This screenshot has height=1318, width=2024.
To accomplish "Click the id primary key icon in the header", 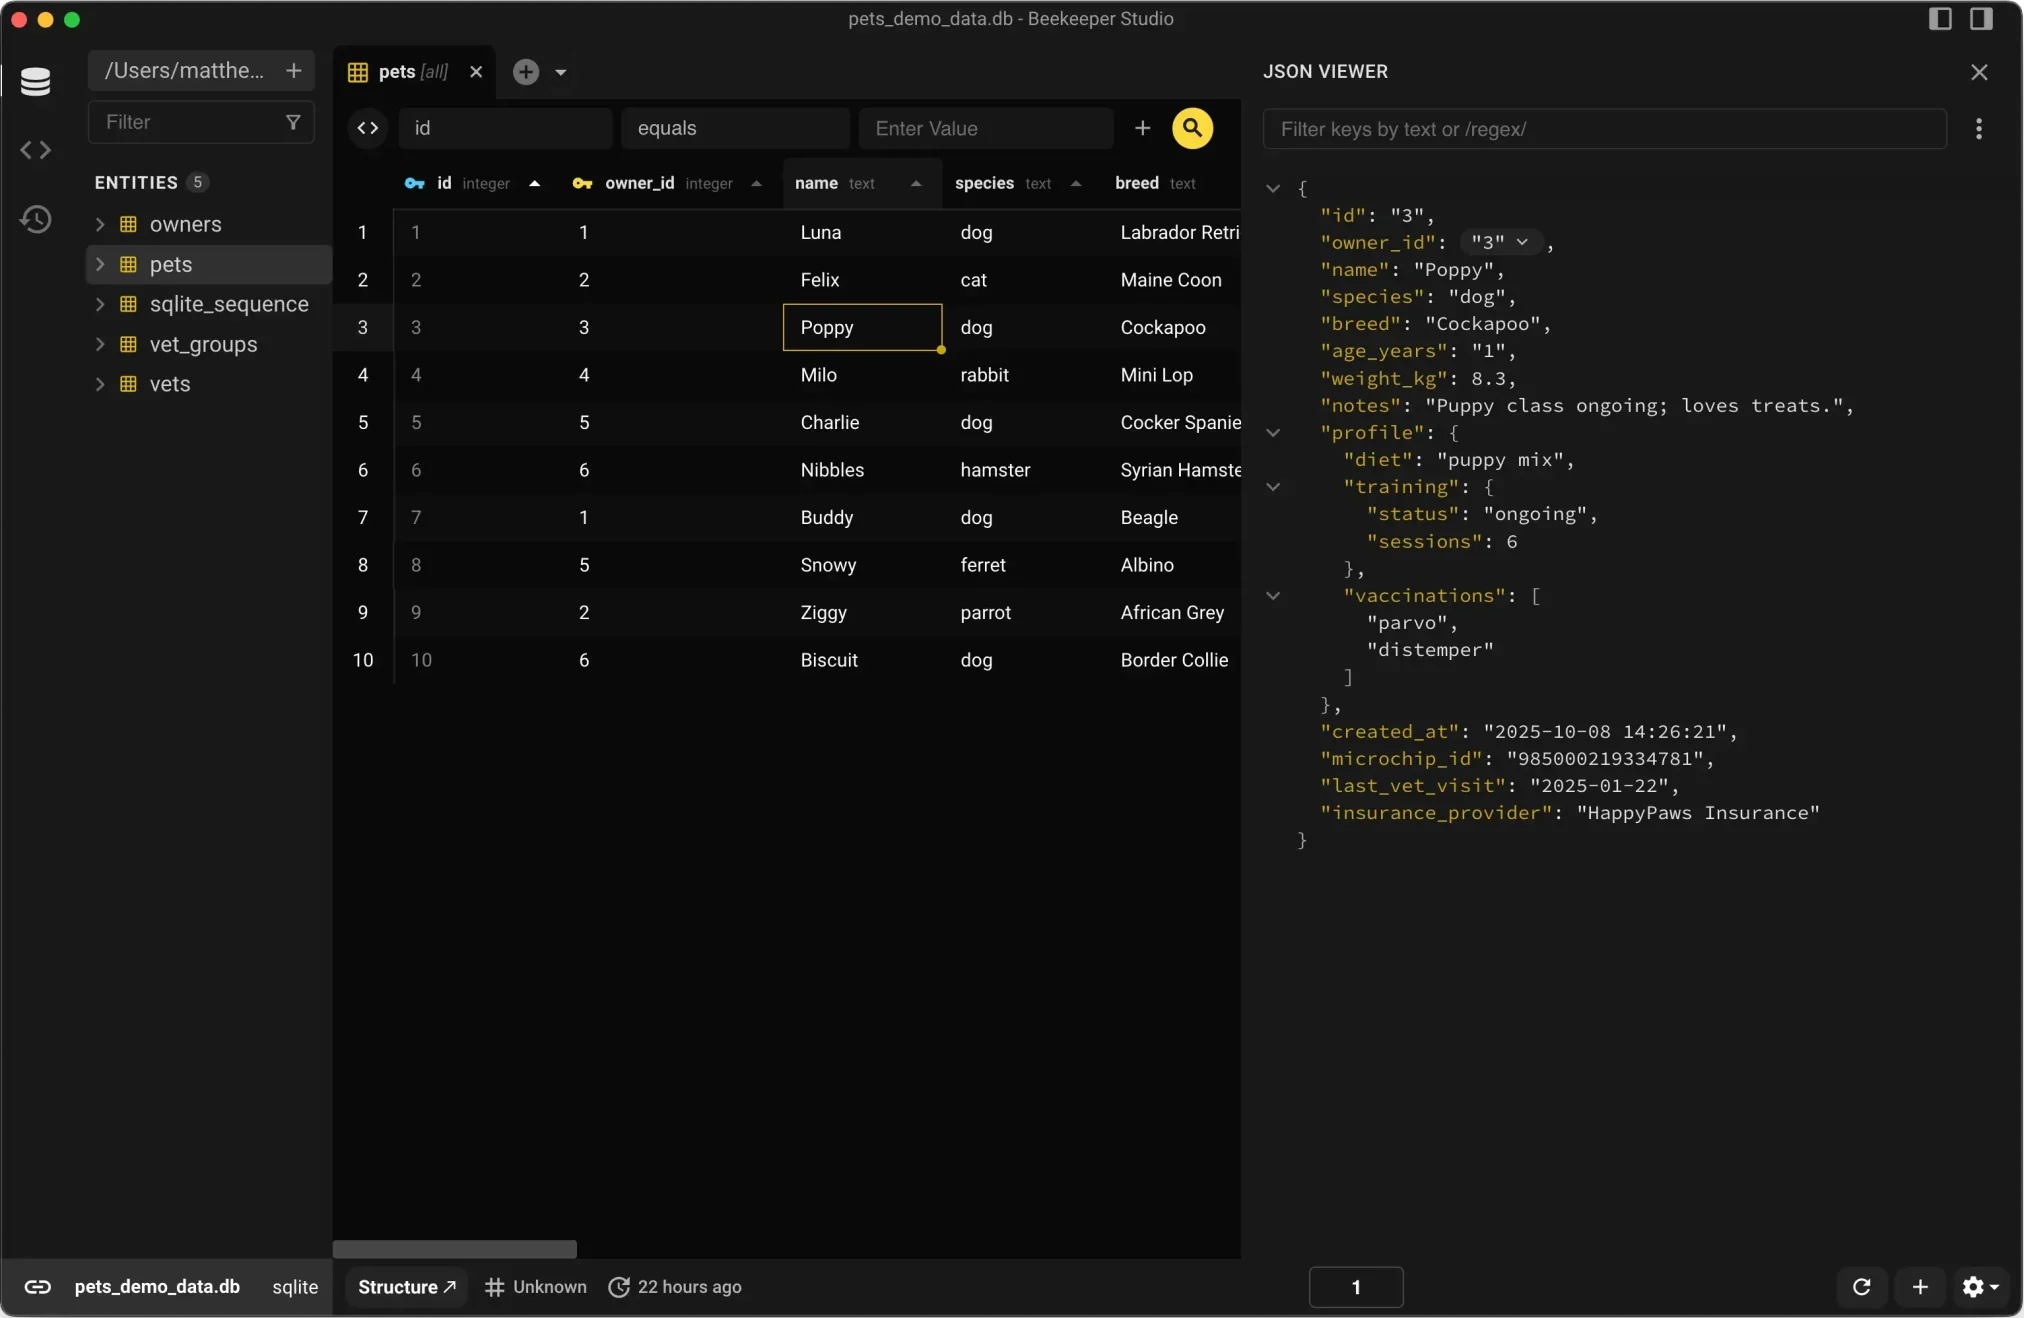I will 414,184.
